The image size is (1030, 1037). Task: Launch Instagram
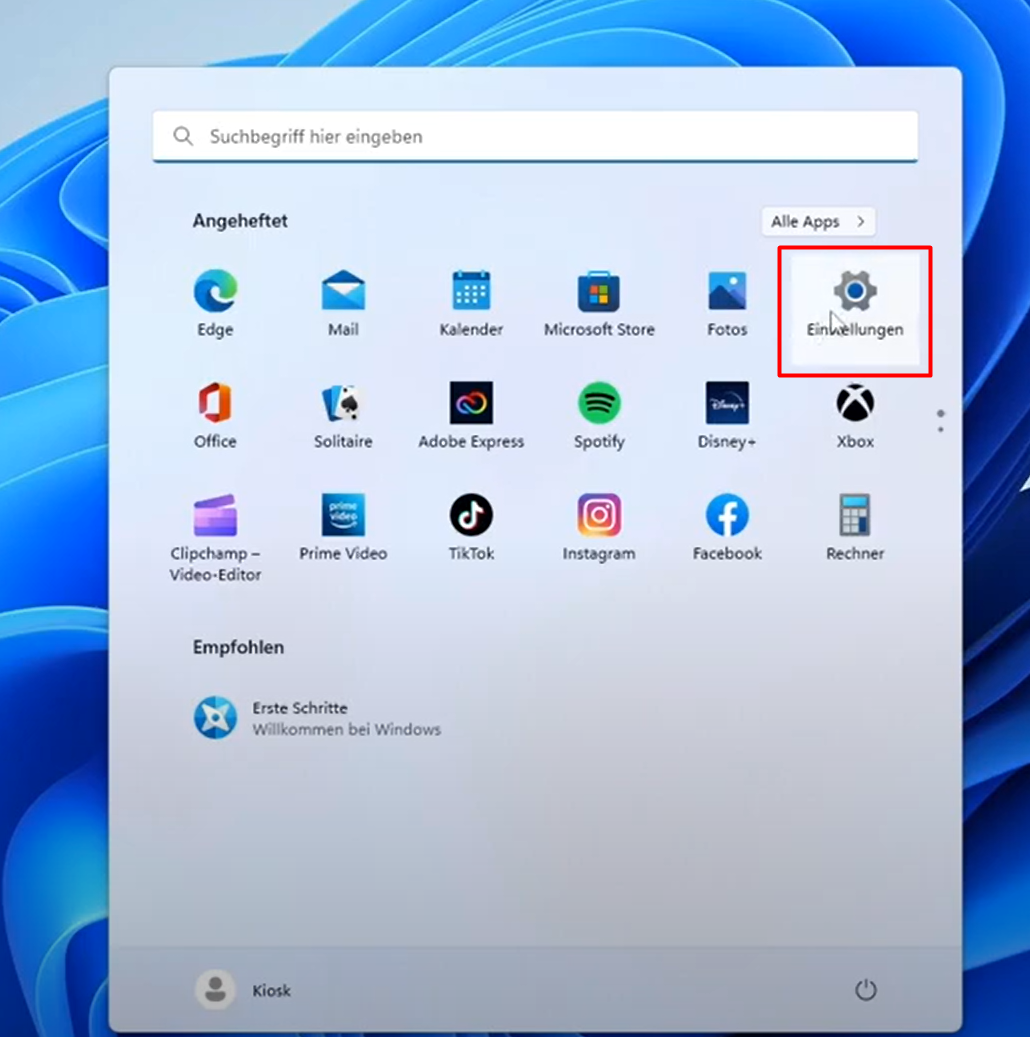tap(599, 527)
